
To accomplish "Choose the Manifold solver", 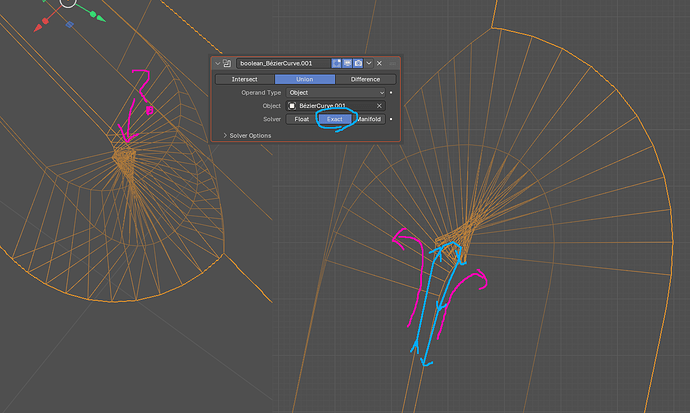I will pyautogui.click(x=369, y=119).
